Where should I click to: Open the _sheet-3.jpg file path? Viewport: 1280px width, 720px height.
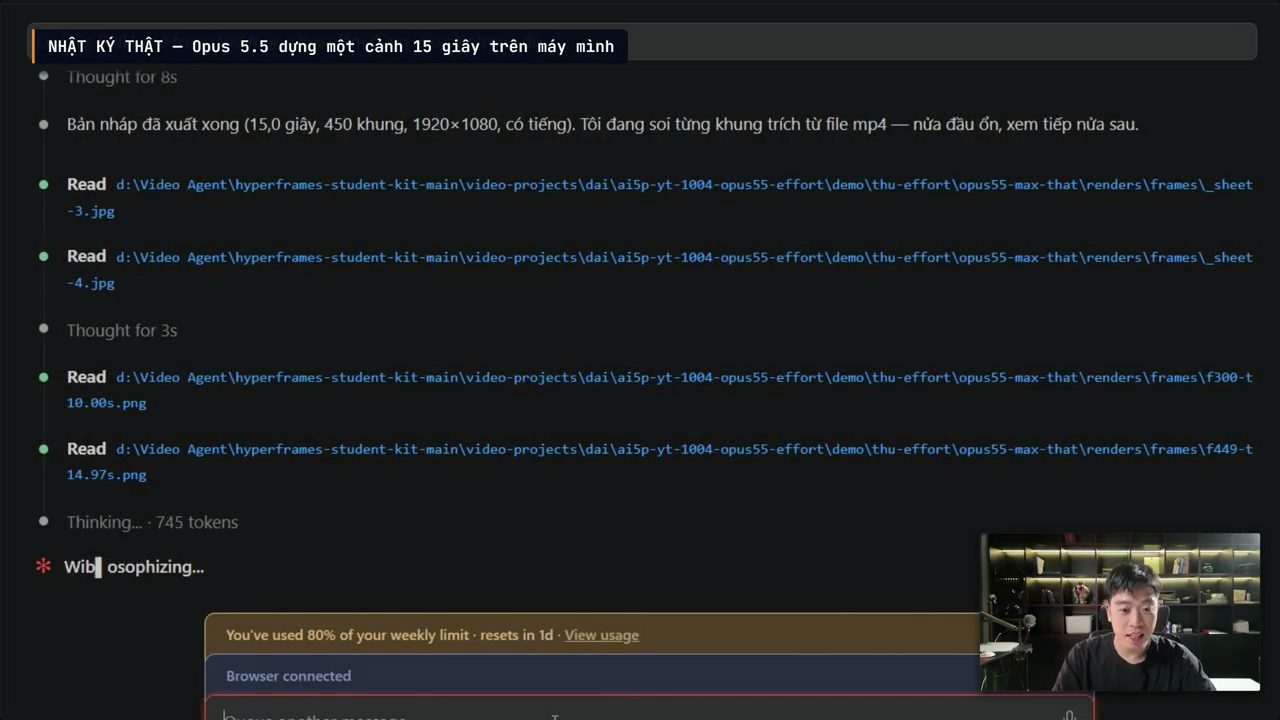pyautogui.click(x=660, y=197)
